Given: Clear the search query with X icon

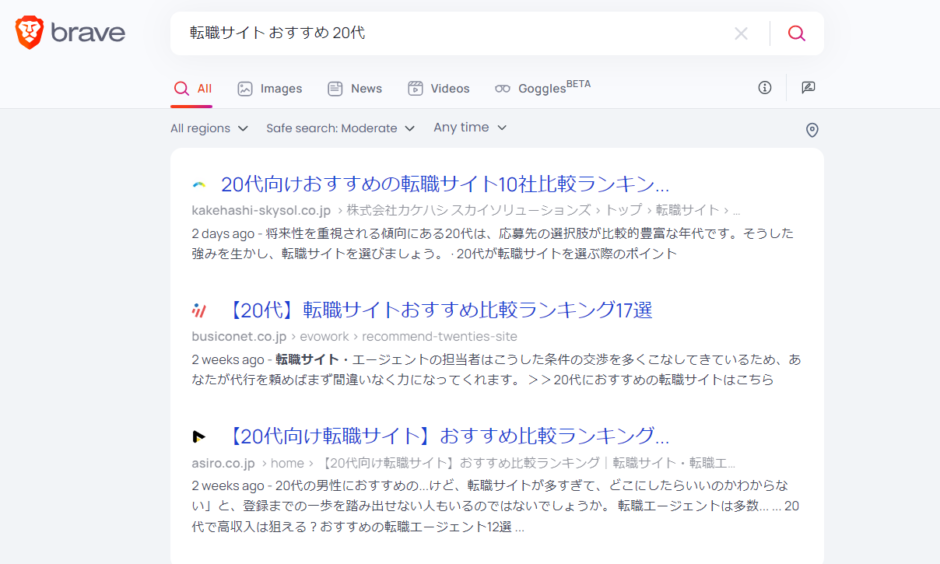Looking at the screenshot, I should [741, 34].
